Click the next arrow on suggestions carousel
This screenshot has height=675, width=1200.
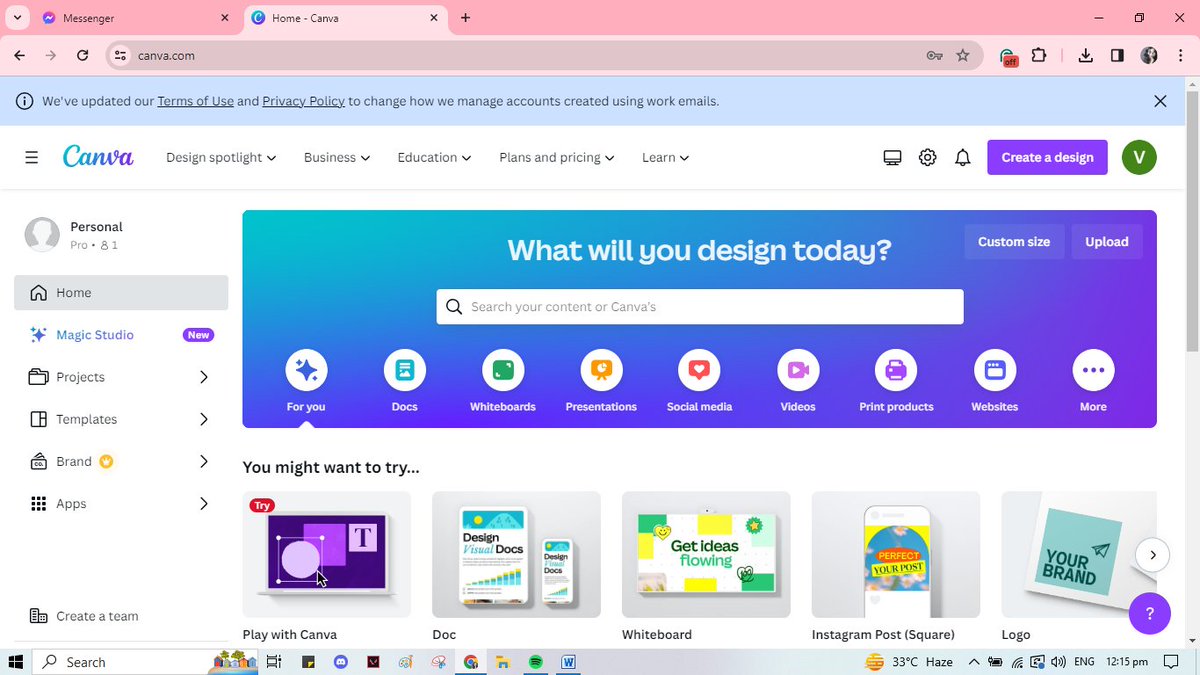click(x=1153, y=555)
